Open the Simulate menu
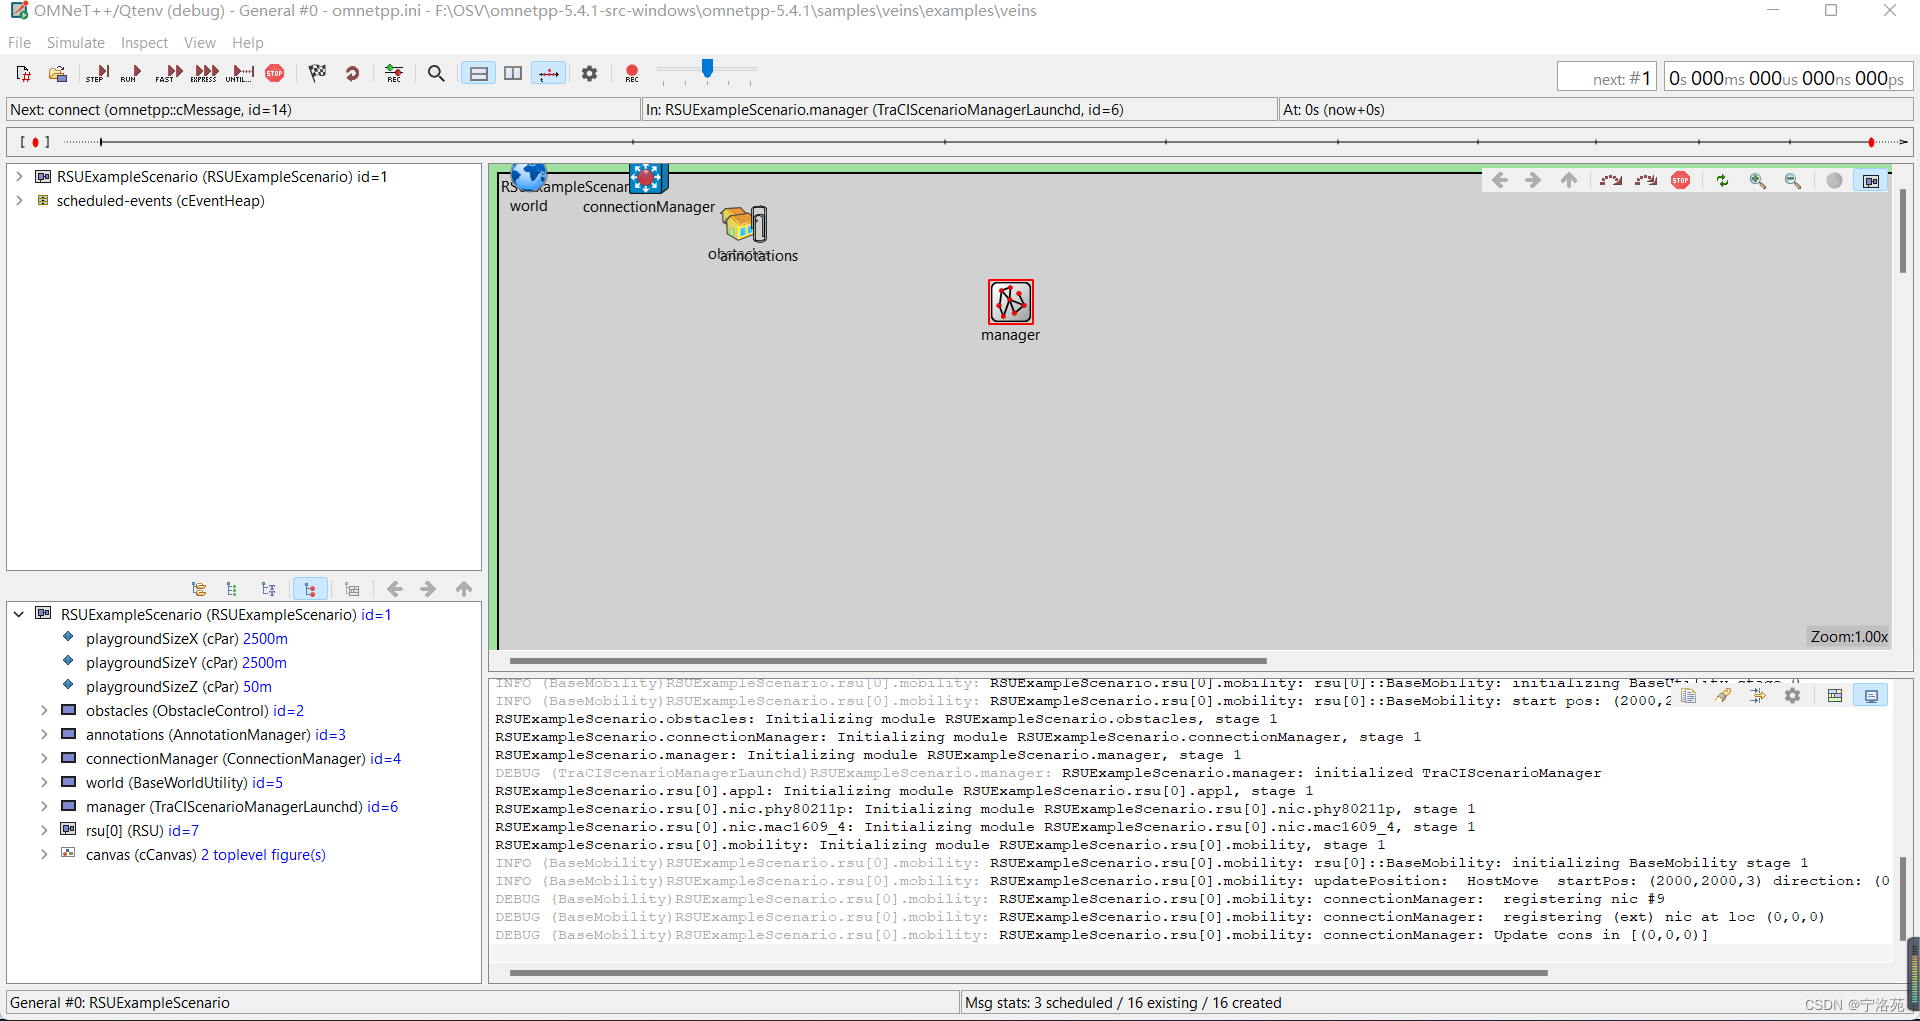 point(75,42)
